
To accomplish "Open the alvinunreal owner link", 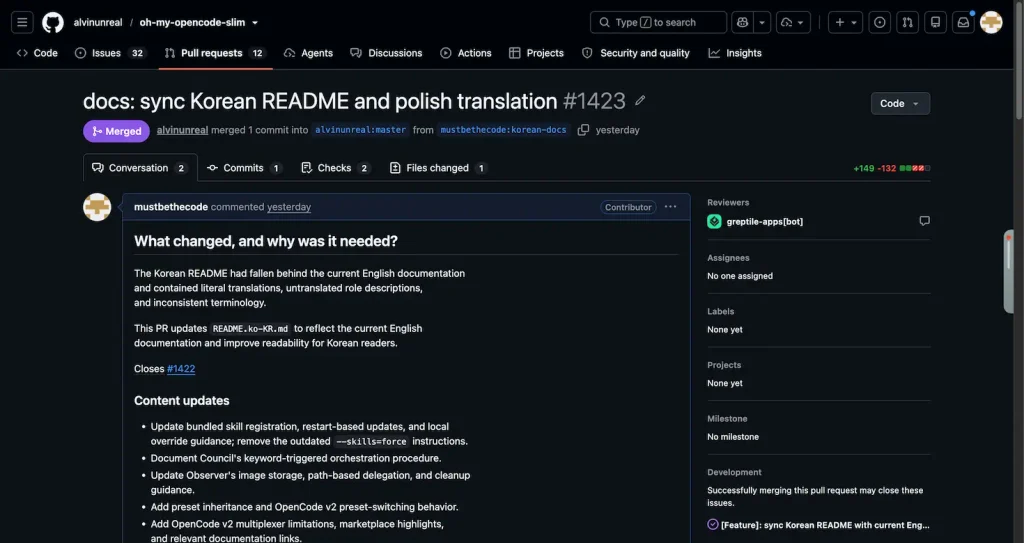I will coord(98,22).
